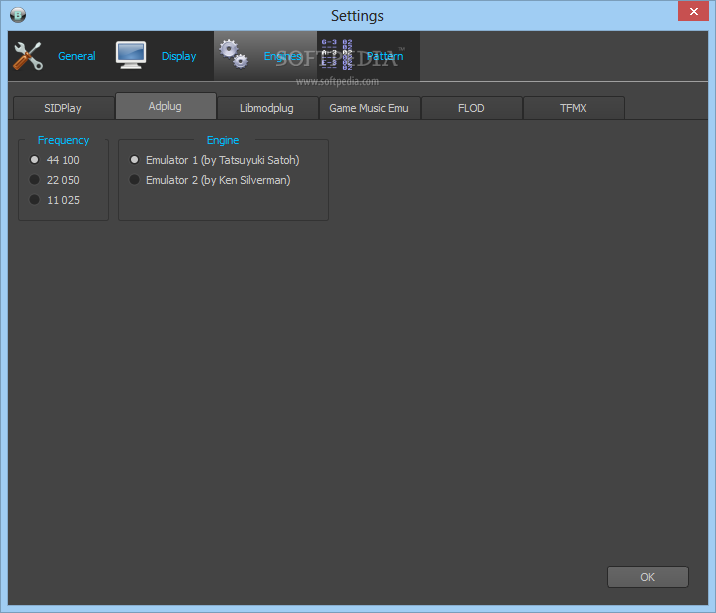Switch to the FLOD tab
716x613 pixels.
click(x=471, y=108)
